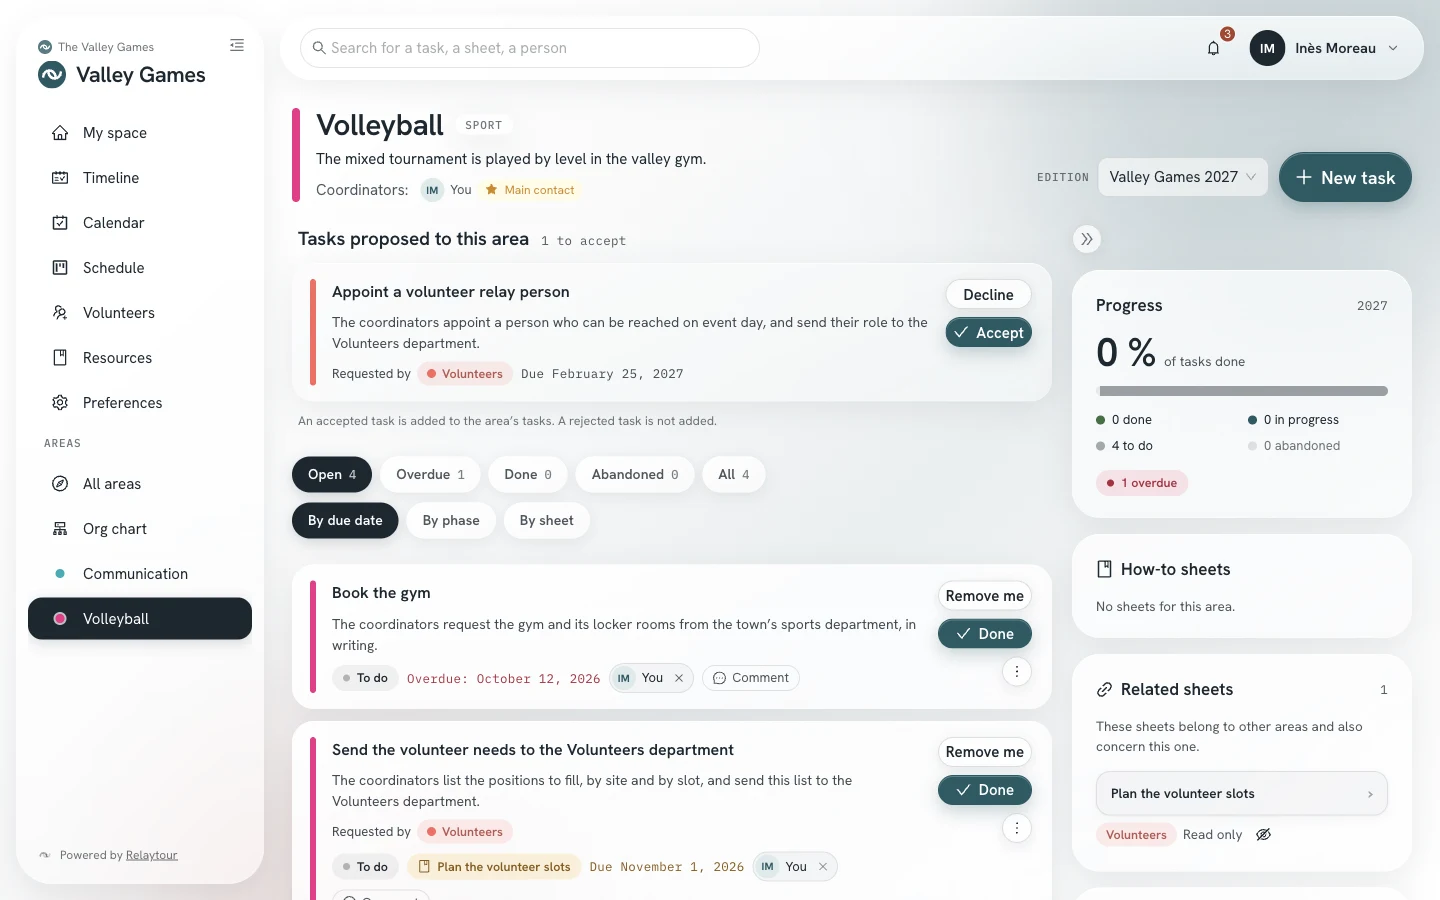Add Comment on Book the gym
Viewport: 1440px width, 900px height.
point(751,678)
